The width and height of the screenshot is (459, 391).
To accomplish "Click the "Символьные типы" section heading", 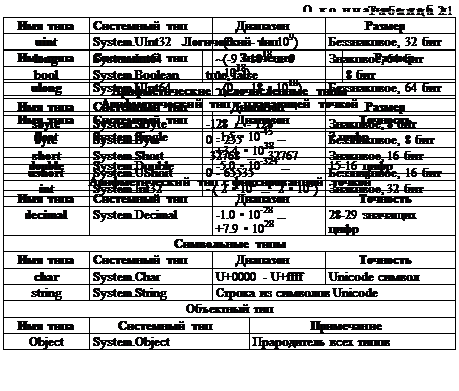I will pos(230,244).
